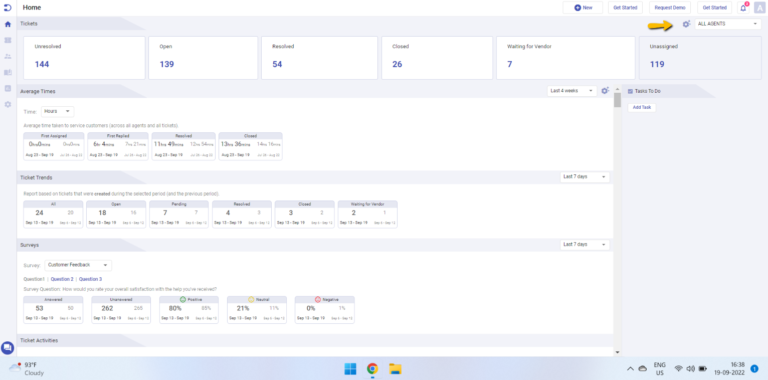This screenshot has height=380, width=768.
Task: Open the Resolved 54 tickets card
Action: pyautogui.click(x=320, y=58)
